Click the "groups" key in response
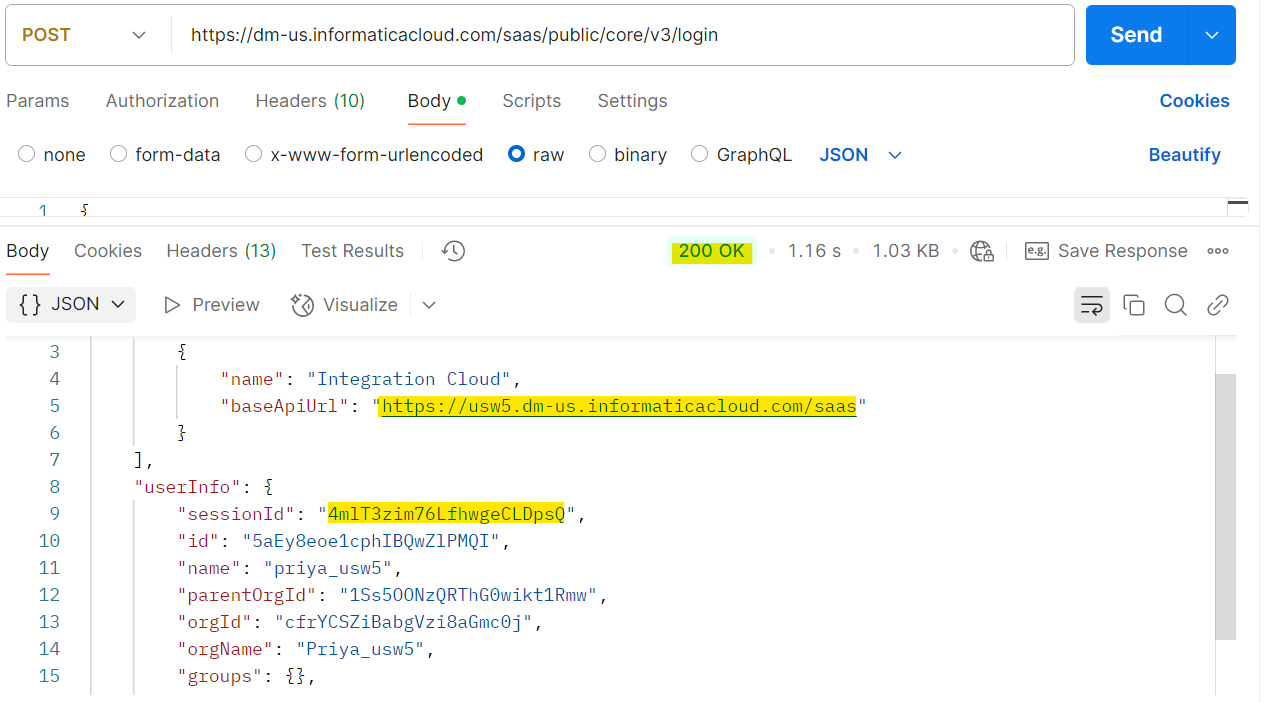Viewport: 1275px width, 703px height. click(220, 676)
